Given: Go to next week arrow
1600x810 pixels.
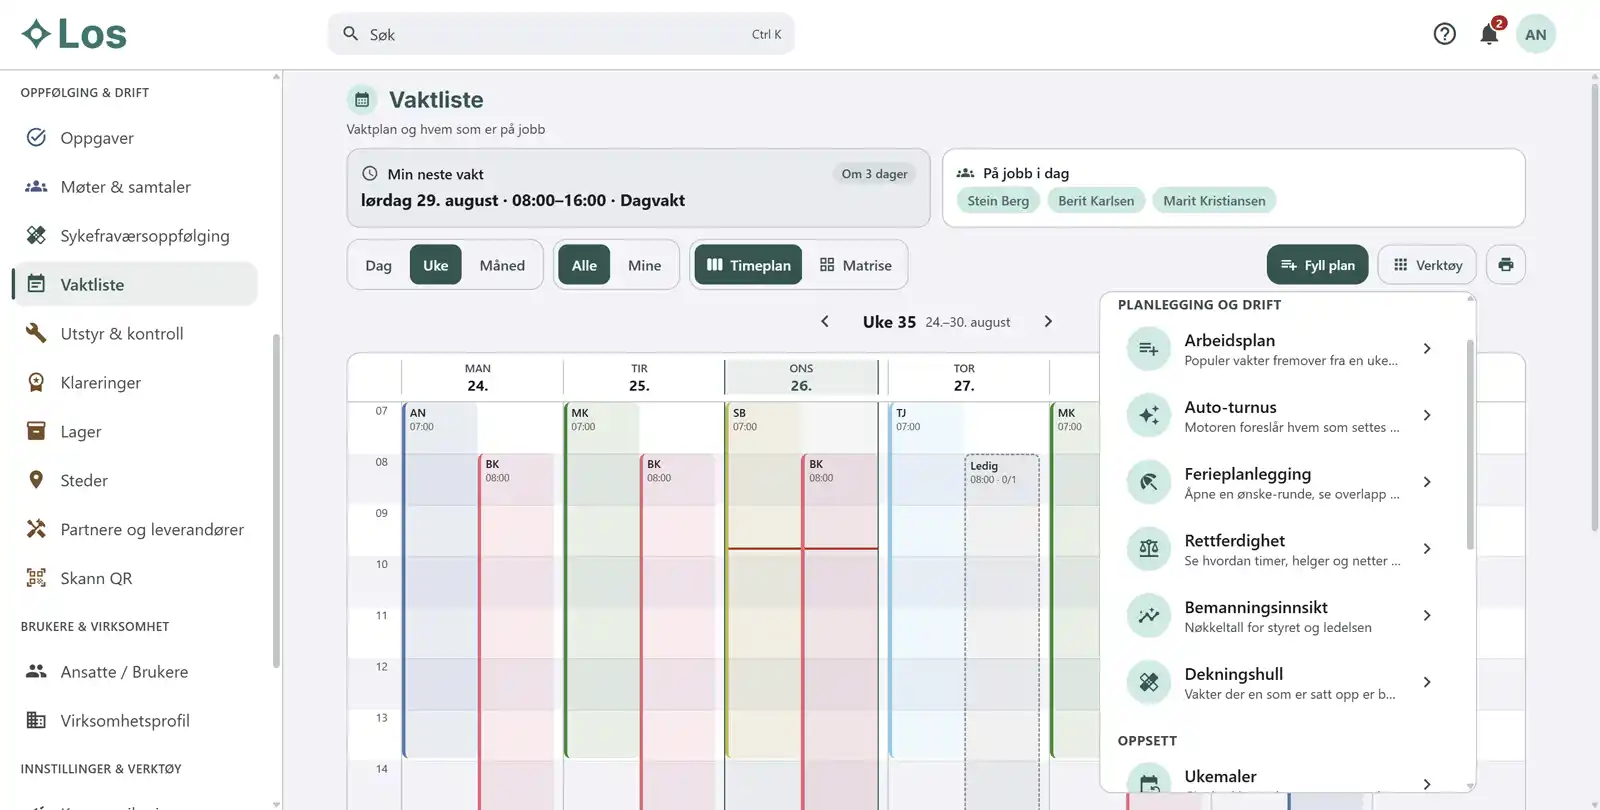Looking at the screenshot, I should pyautogui.click(x=1048, y=321).
